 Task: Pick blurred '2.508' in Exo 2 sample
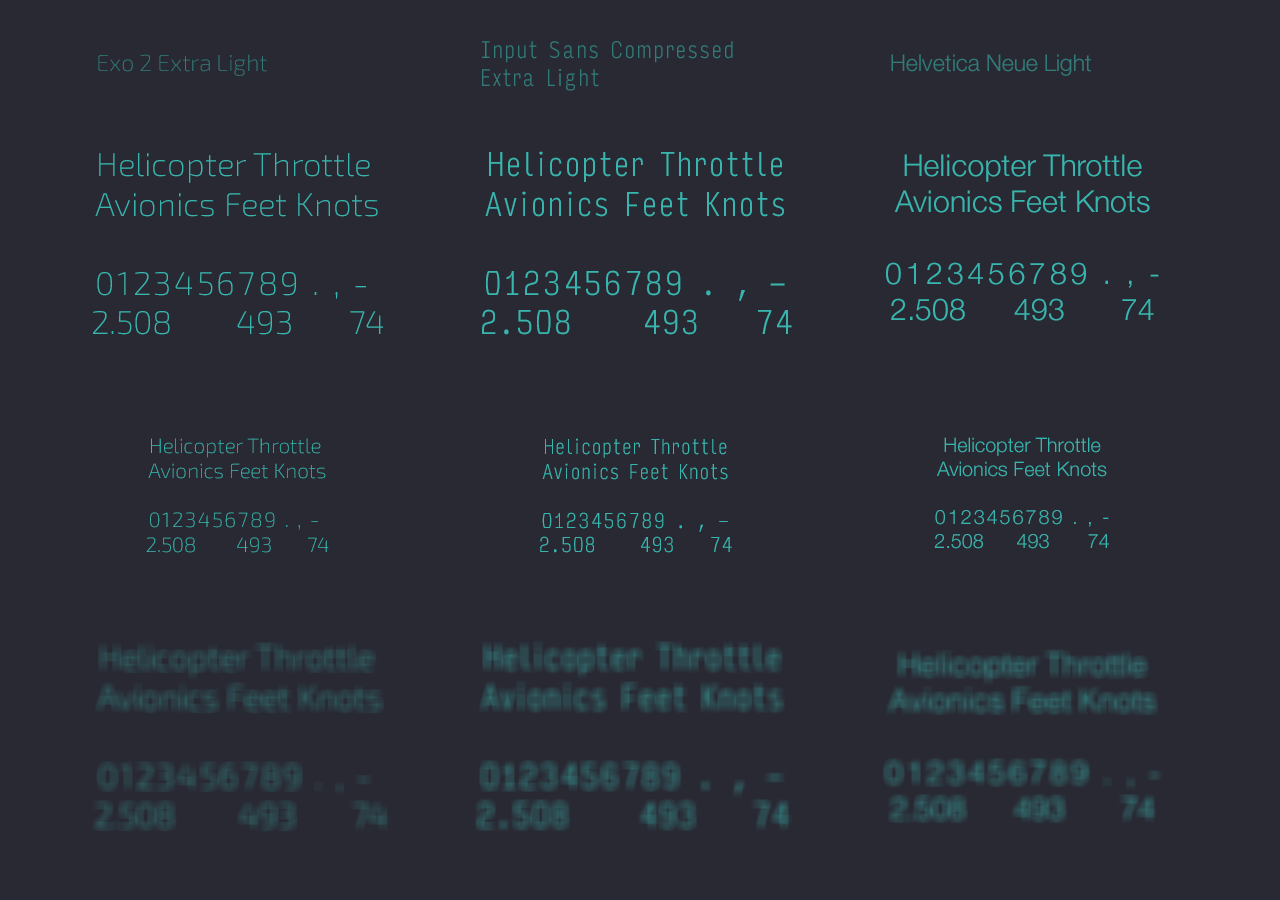click(x=135, y=816)
